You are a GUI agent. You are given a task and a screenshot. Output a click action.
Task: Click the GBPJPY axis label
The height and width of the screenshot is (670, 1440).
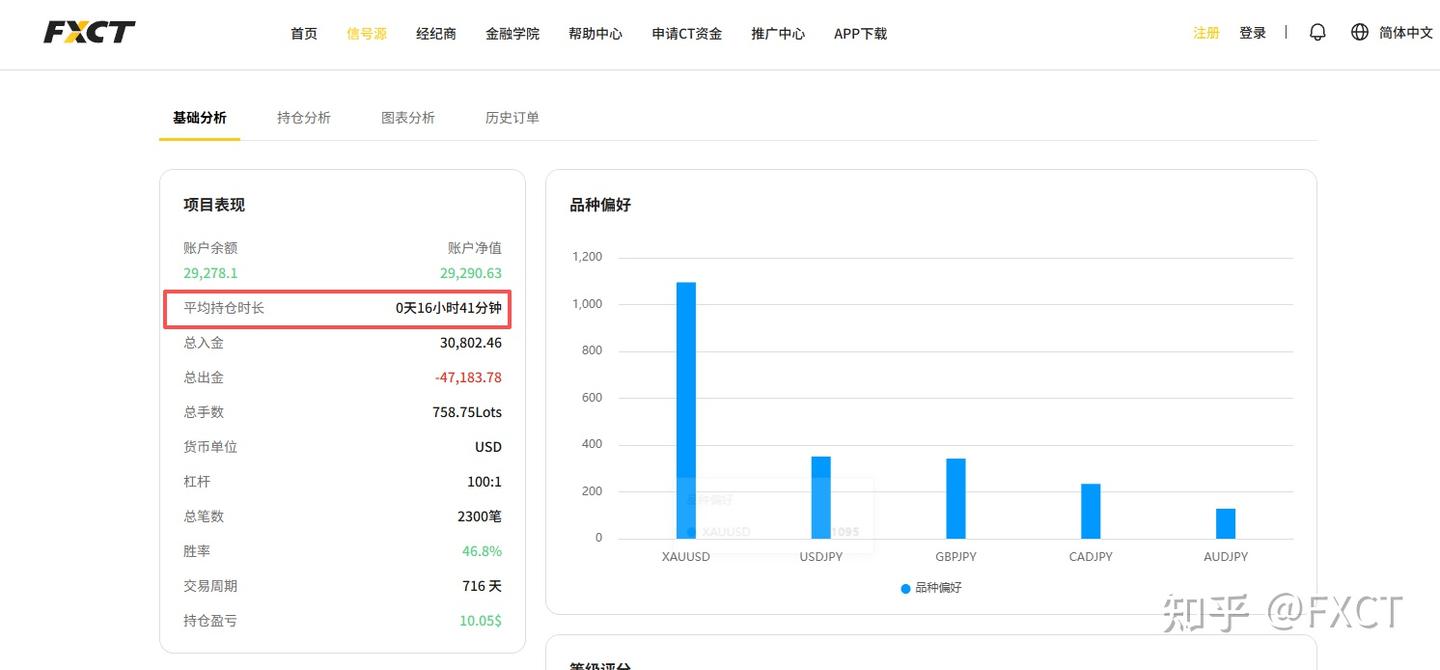pyautogui.click(x=956, y=557)
